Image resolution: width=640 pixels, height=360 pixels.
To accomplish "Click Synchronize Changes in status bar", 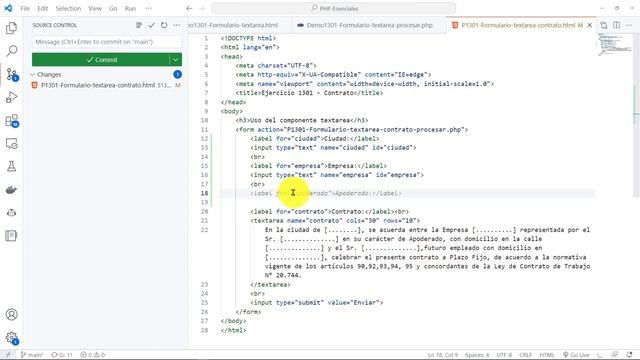I will [62, 355].
